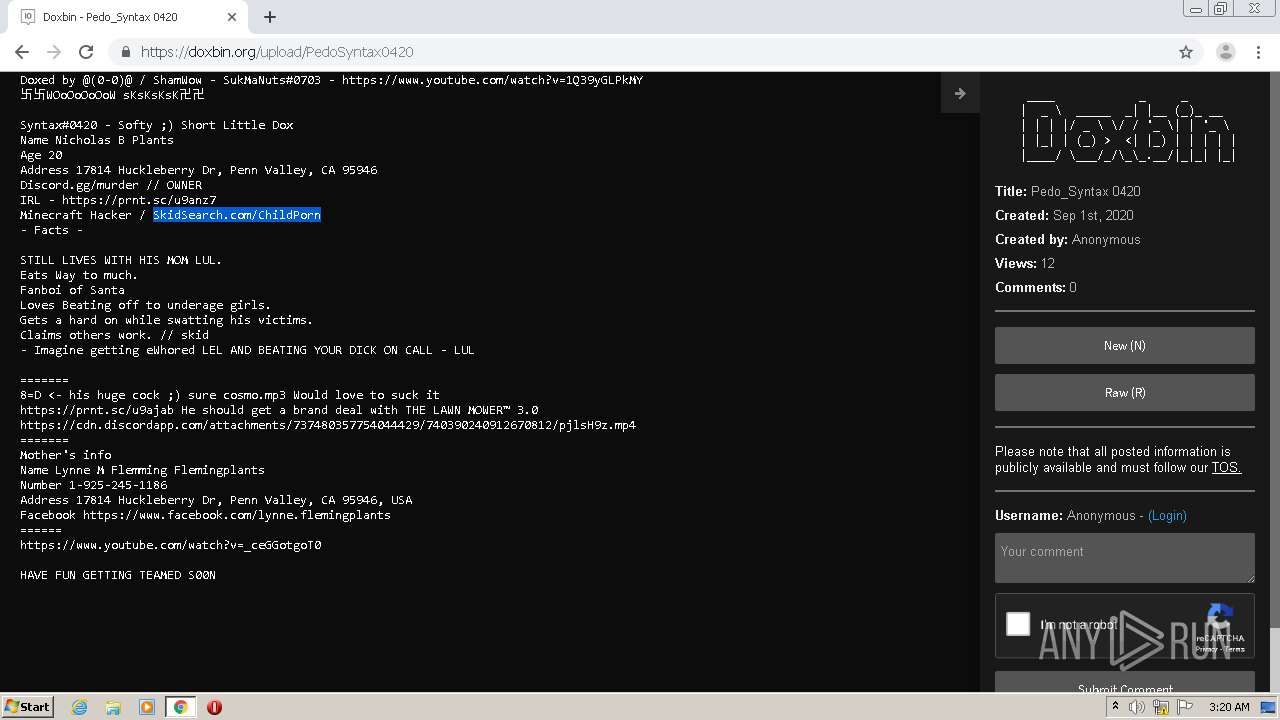Minimize the Chrome window
Image resolution: width=1280 pixels, height=720 pixels.
[1196, 9]
